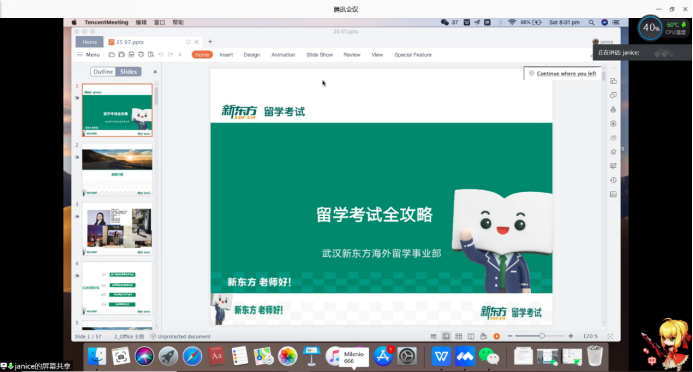Select the Slides panel toggle
Viewport: 693px width, 372px height.
(x=128, y=72)
